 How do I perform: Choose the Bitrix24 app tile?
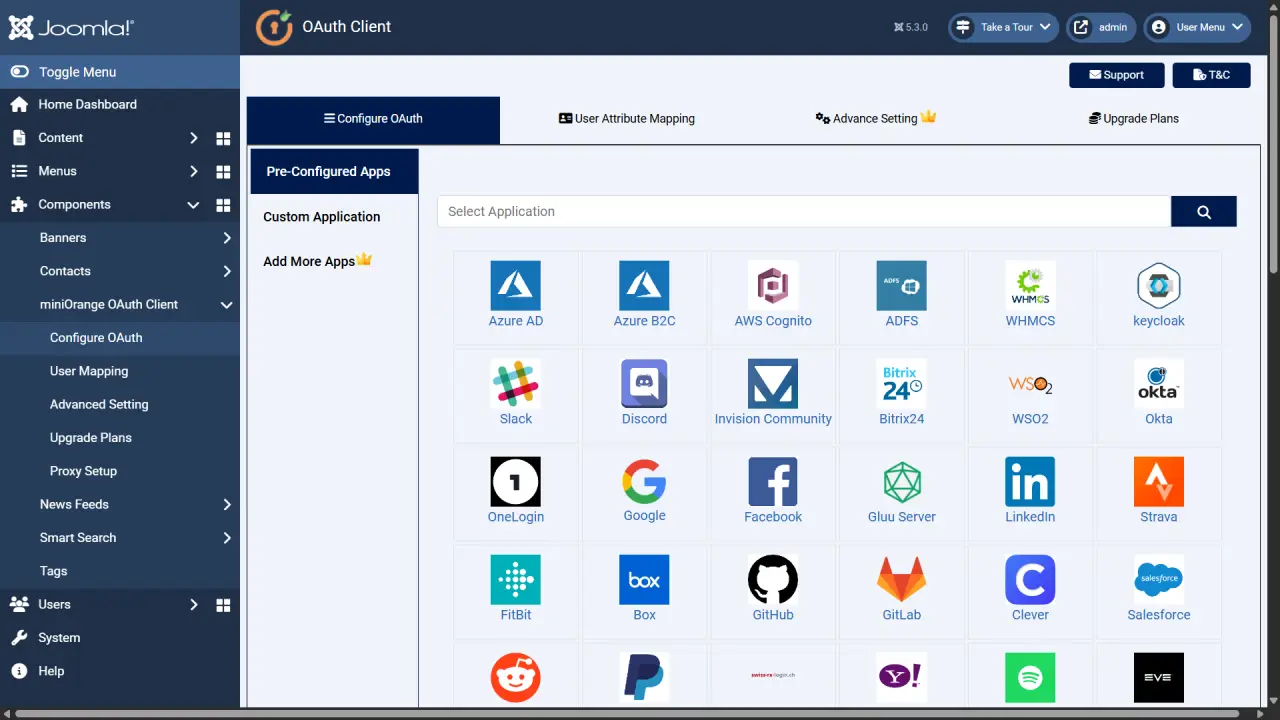pos(901,384)
